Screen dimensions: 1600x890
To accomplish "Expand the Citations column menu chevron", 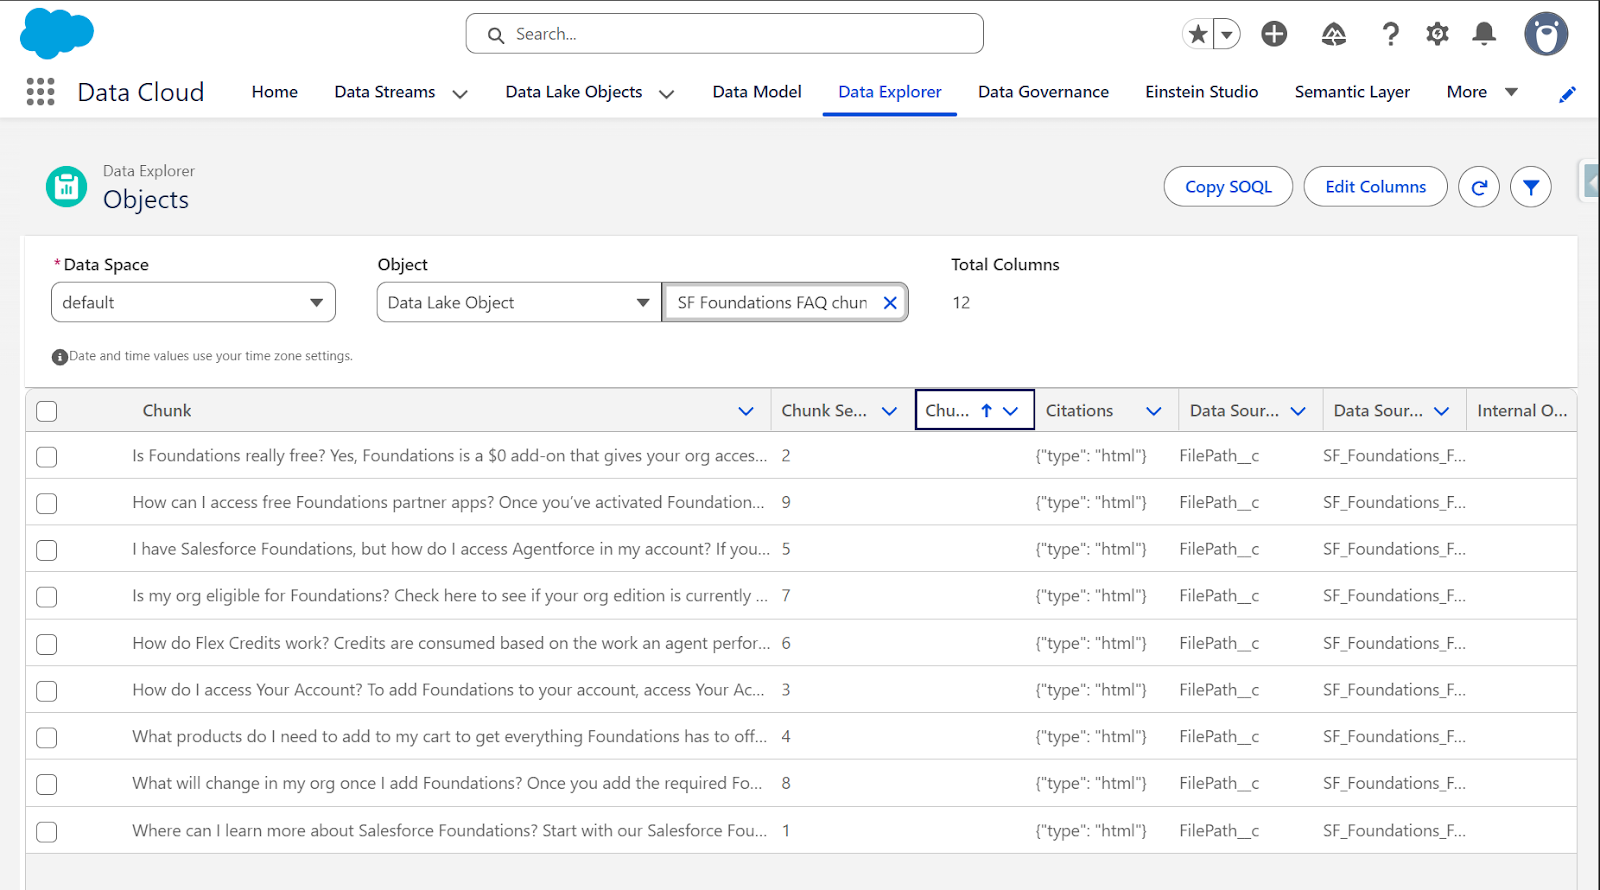I will (1153, 411).
